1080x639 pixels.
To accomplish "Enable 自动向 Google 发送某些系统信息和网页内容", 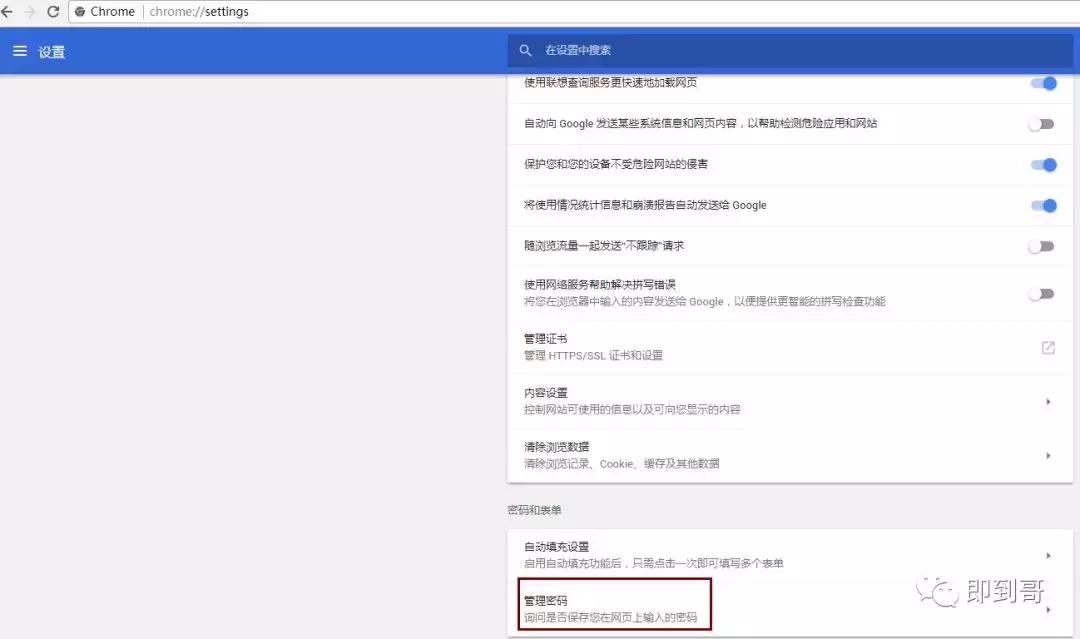I will pyautogui.click(x=1041, y=124).
